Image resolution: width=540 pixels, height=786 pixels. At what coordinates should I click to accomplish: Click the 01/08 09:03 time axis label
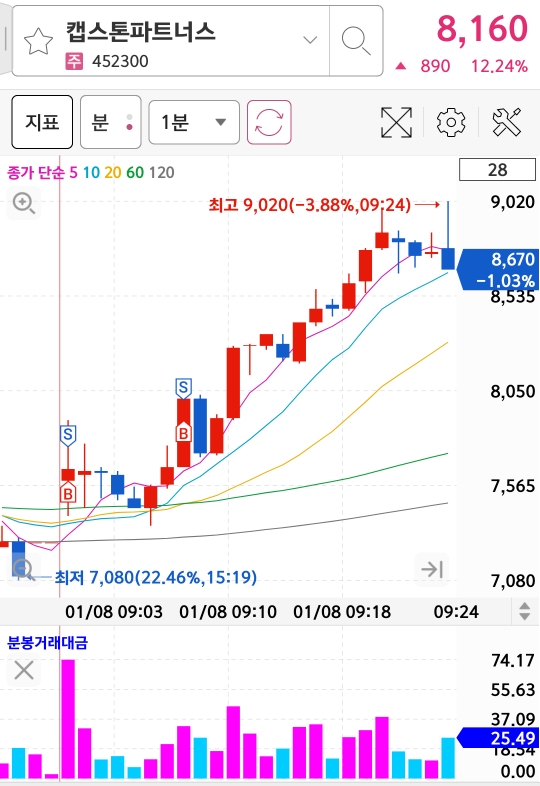pos(114,612)
